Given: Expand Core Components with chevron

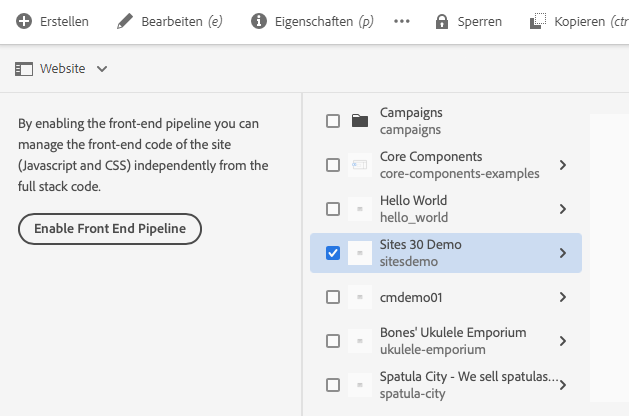Looking at the screenshot, I should pyautogui.click(x=563, y=165).
